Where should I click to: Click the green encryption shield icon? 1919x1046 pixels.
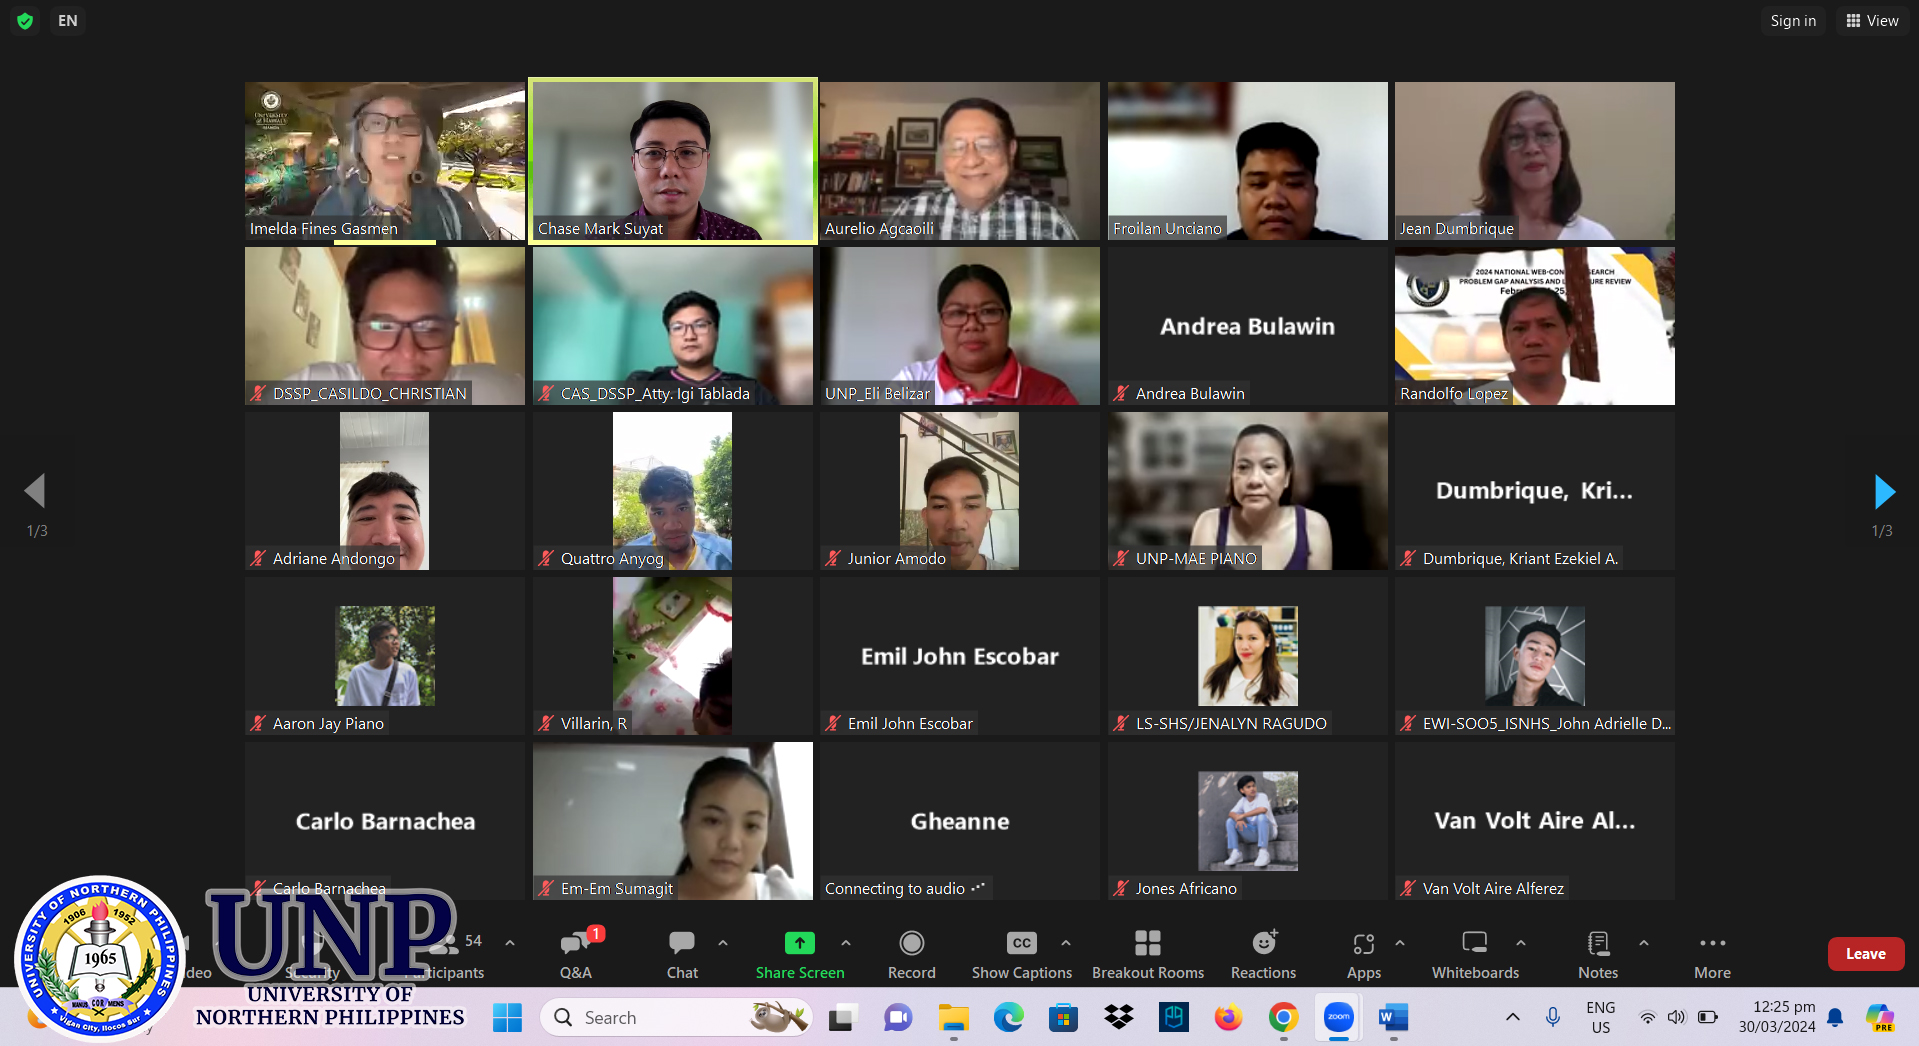click(26, 21)
